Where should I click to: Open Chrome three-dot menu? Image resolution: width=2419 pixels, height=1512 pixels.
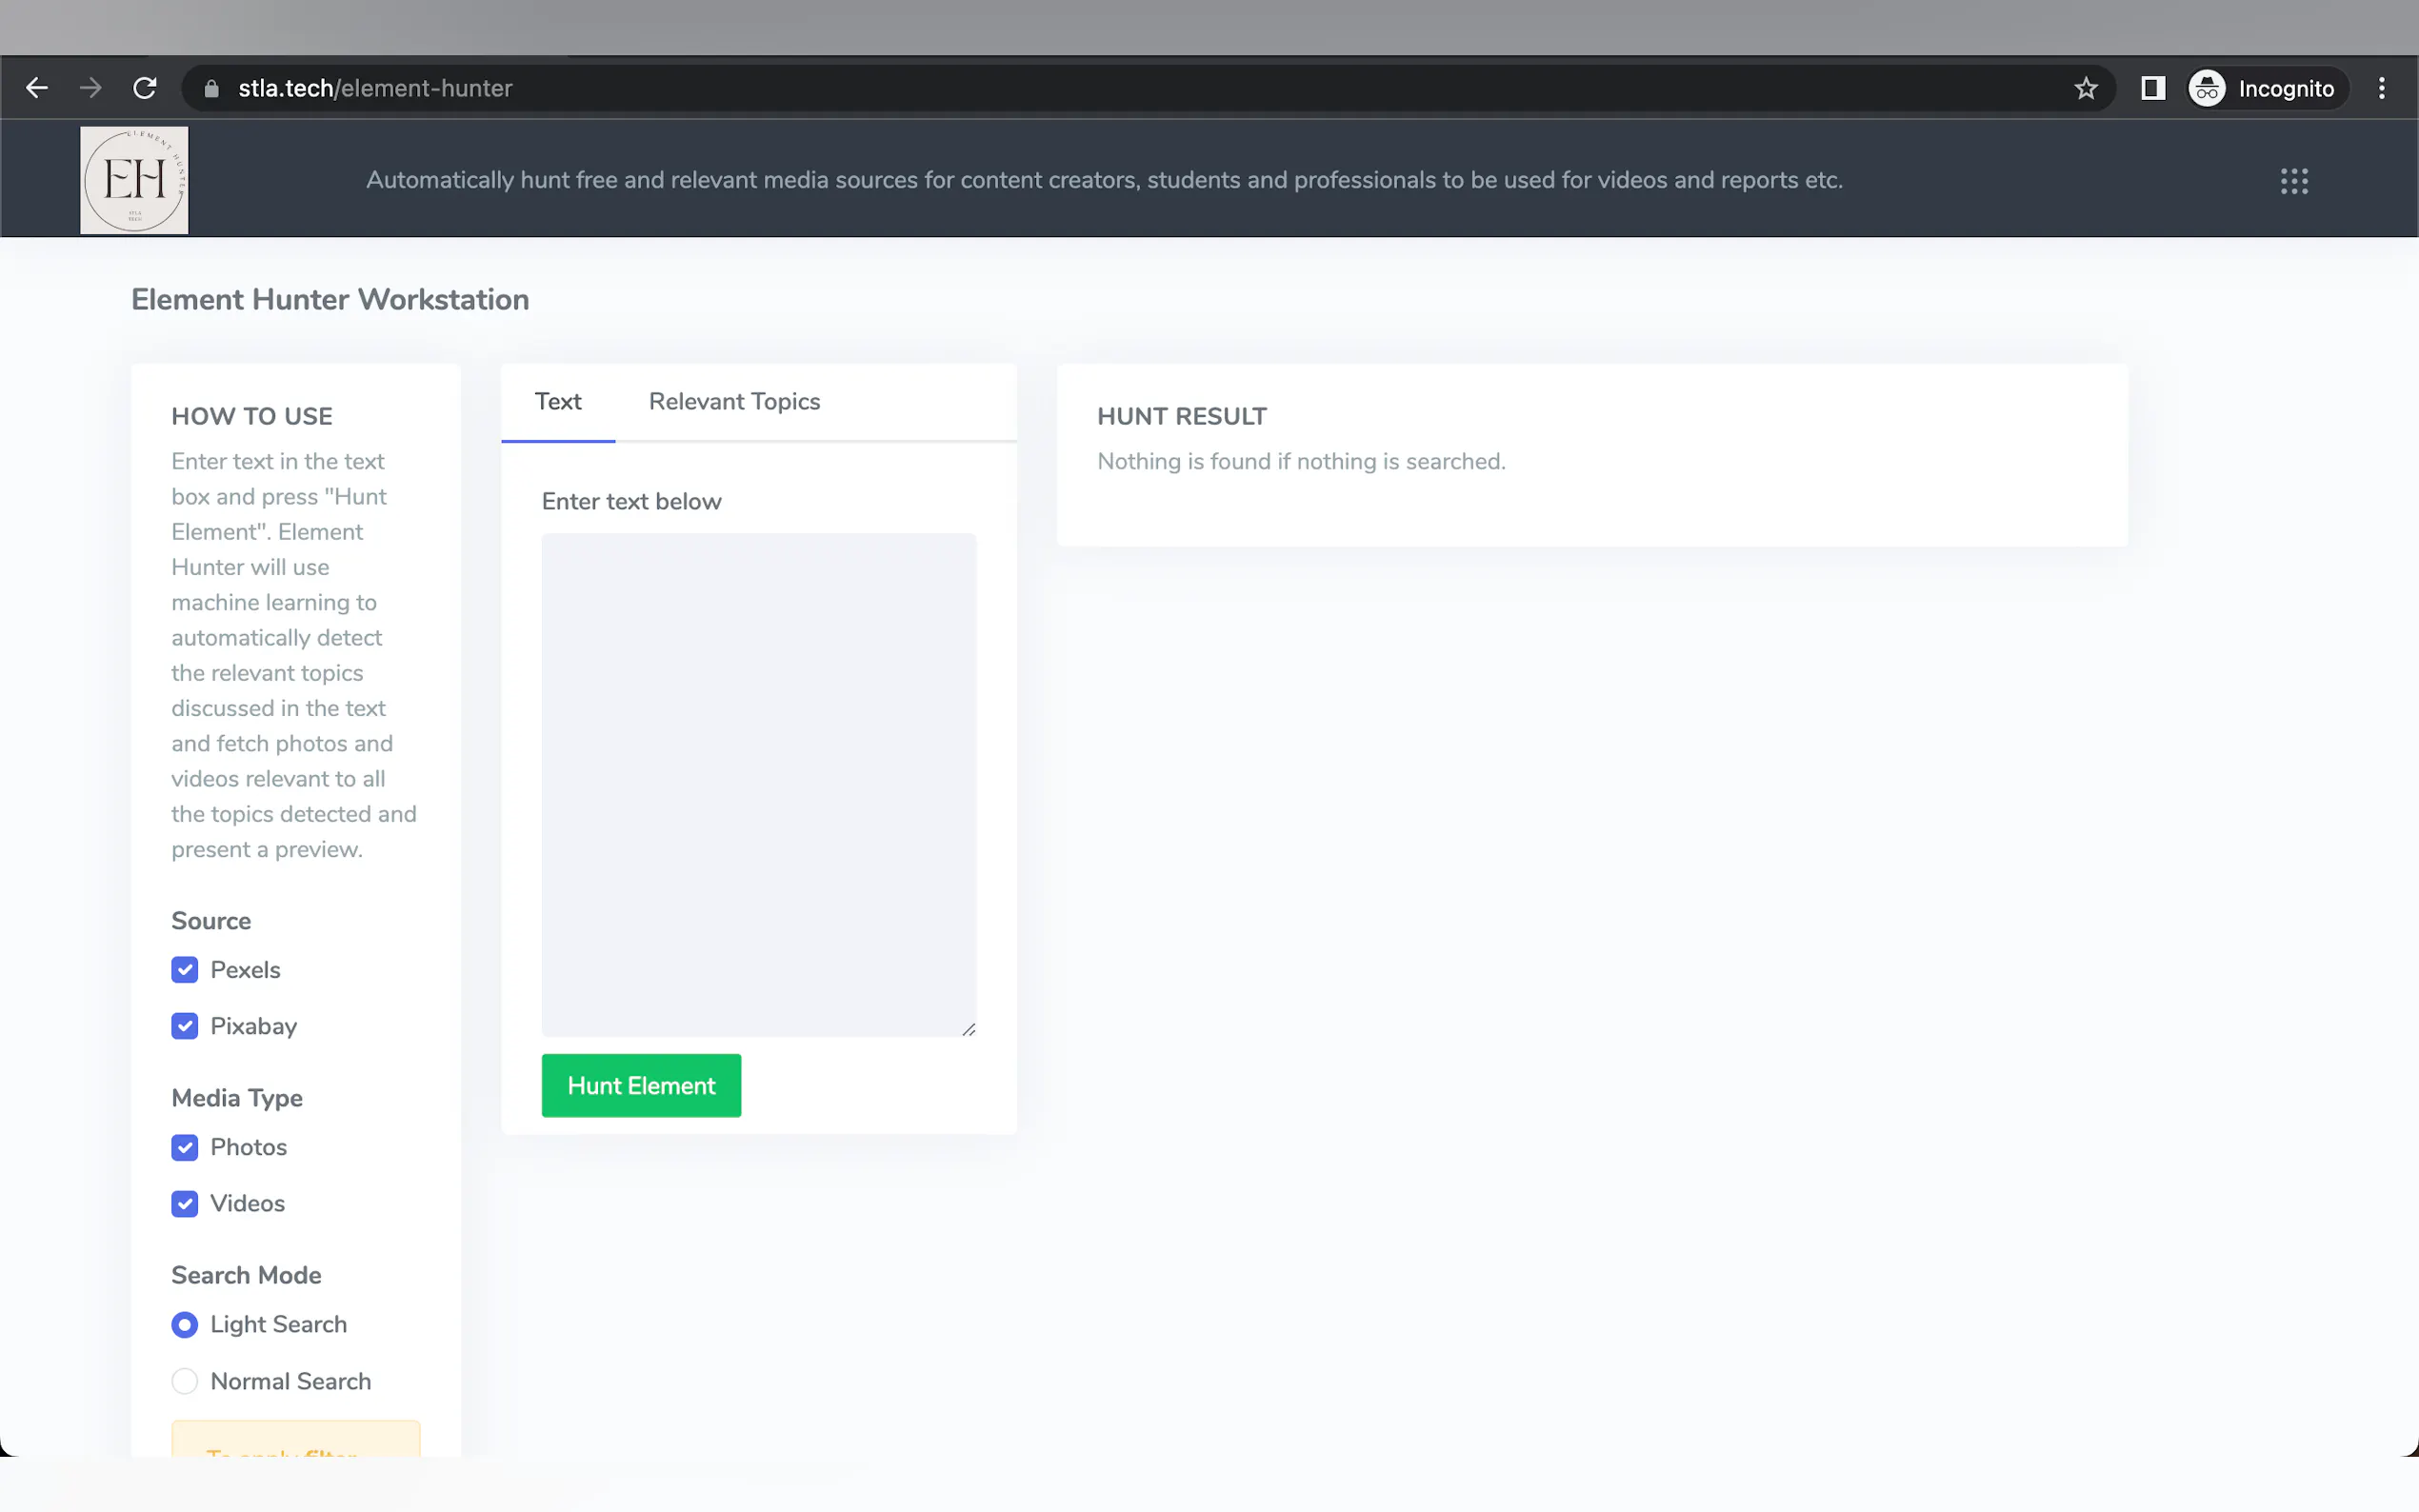(x=2381, y=88)
